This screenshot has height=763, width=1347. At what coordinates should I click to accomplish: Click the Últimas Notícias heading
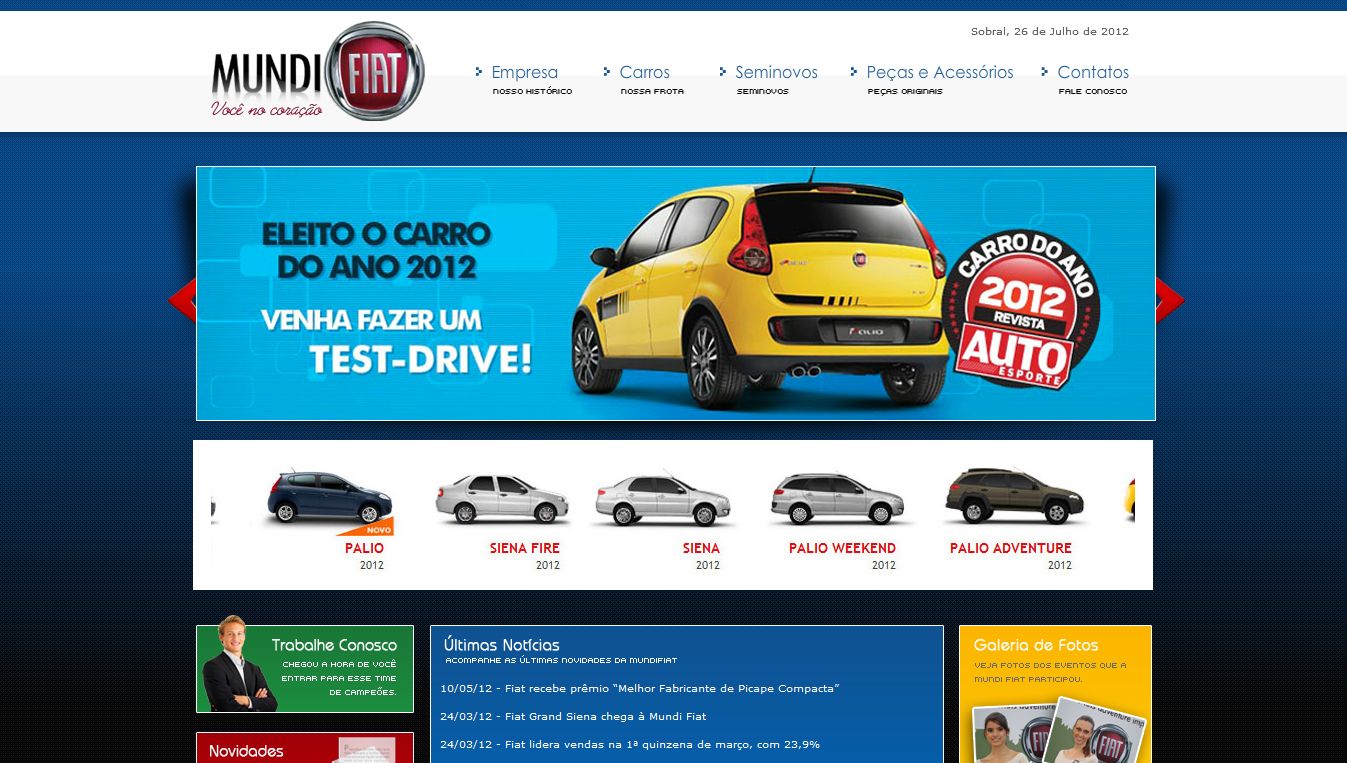click(502, 645)
